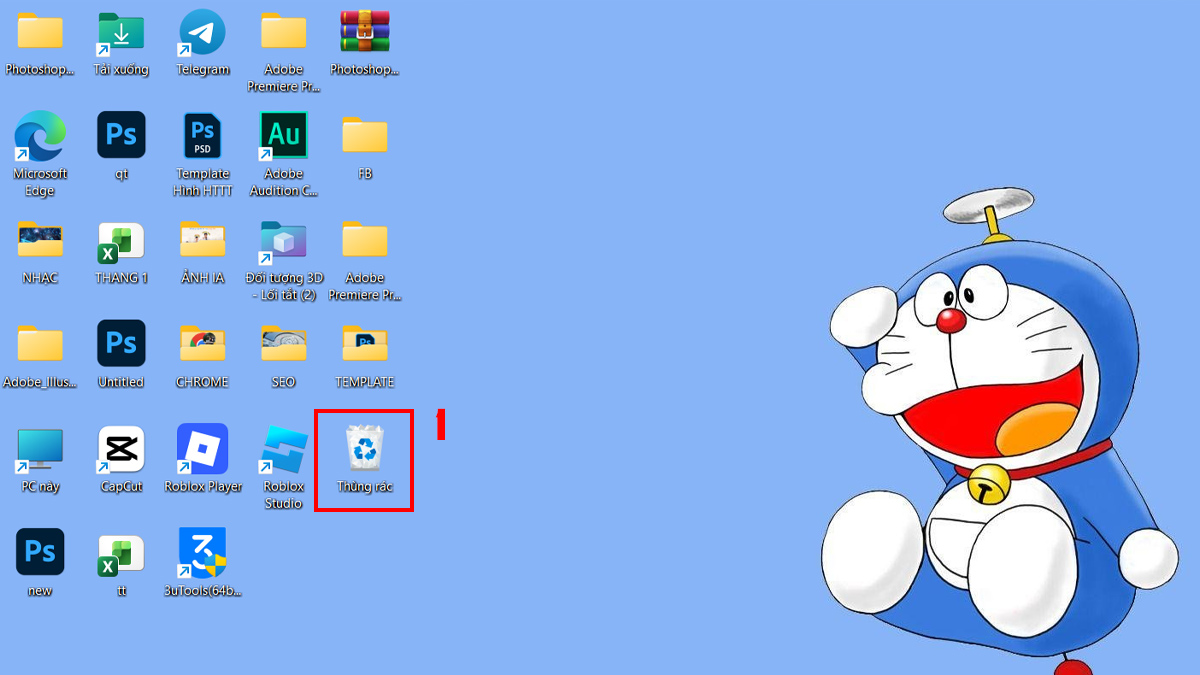Screen dimensions: 1200x675
Task: Select Adobe Premiere folder beside Đối tượng 3D
Action: coord(365,240)
